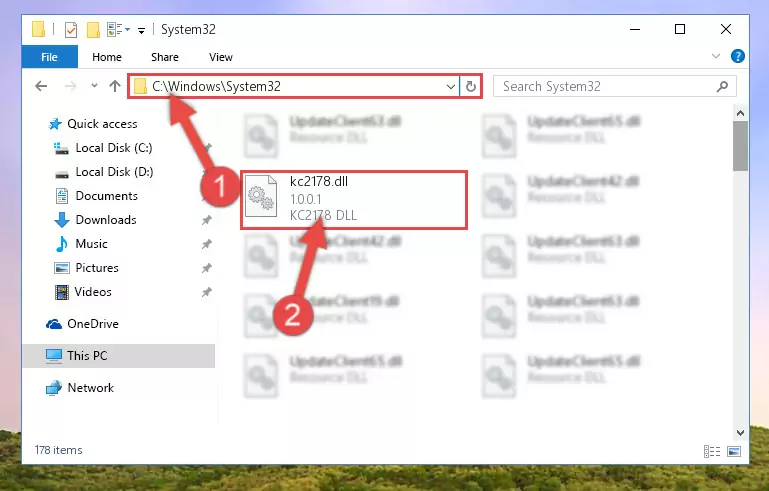Viewport: 769px width, 491px height.
Task: Open Videos folder in sidebar
Action: pyautogui.click(x=93, y=292)
